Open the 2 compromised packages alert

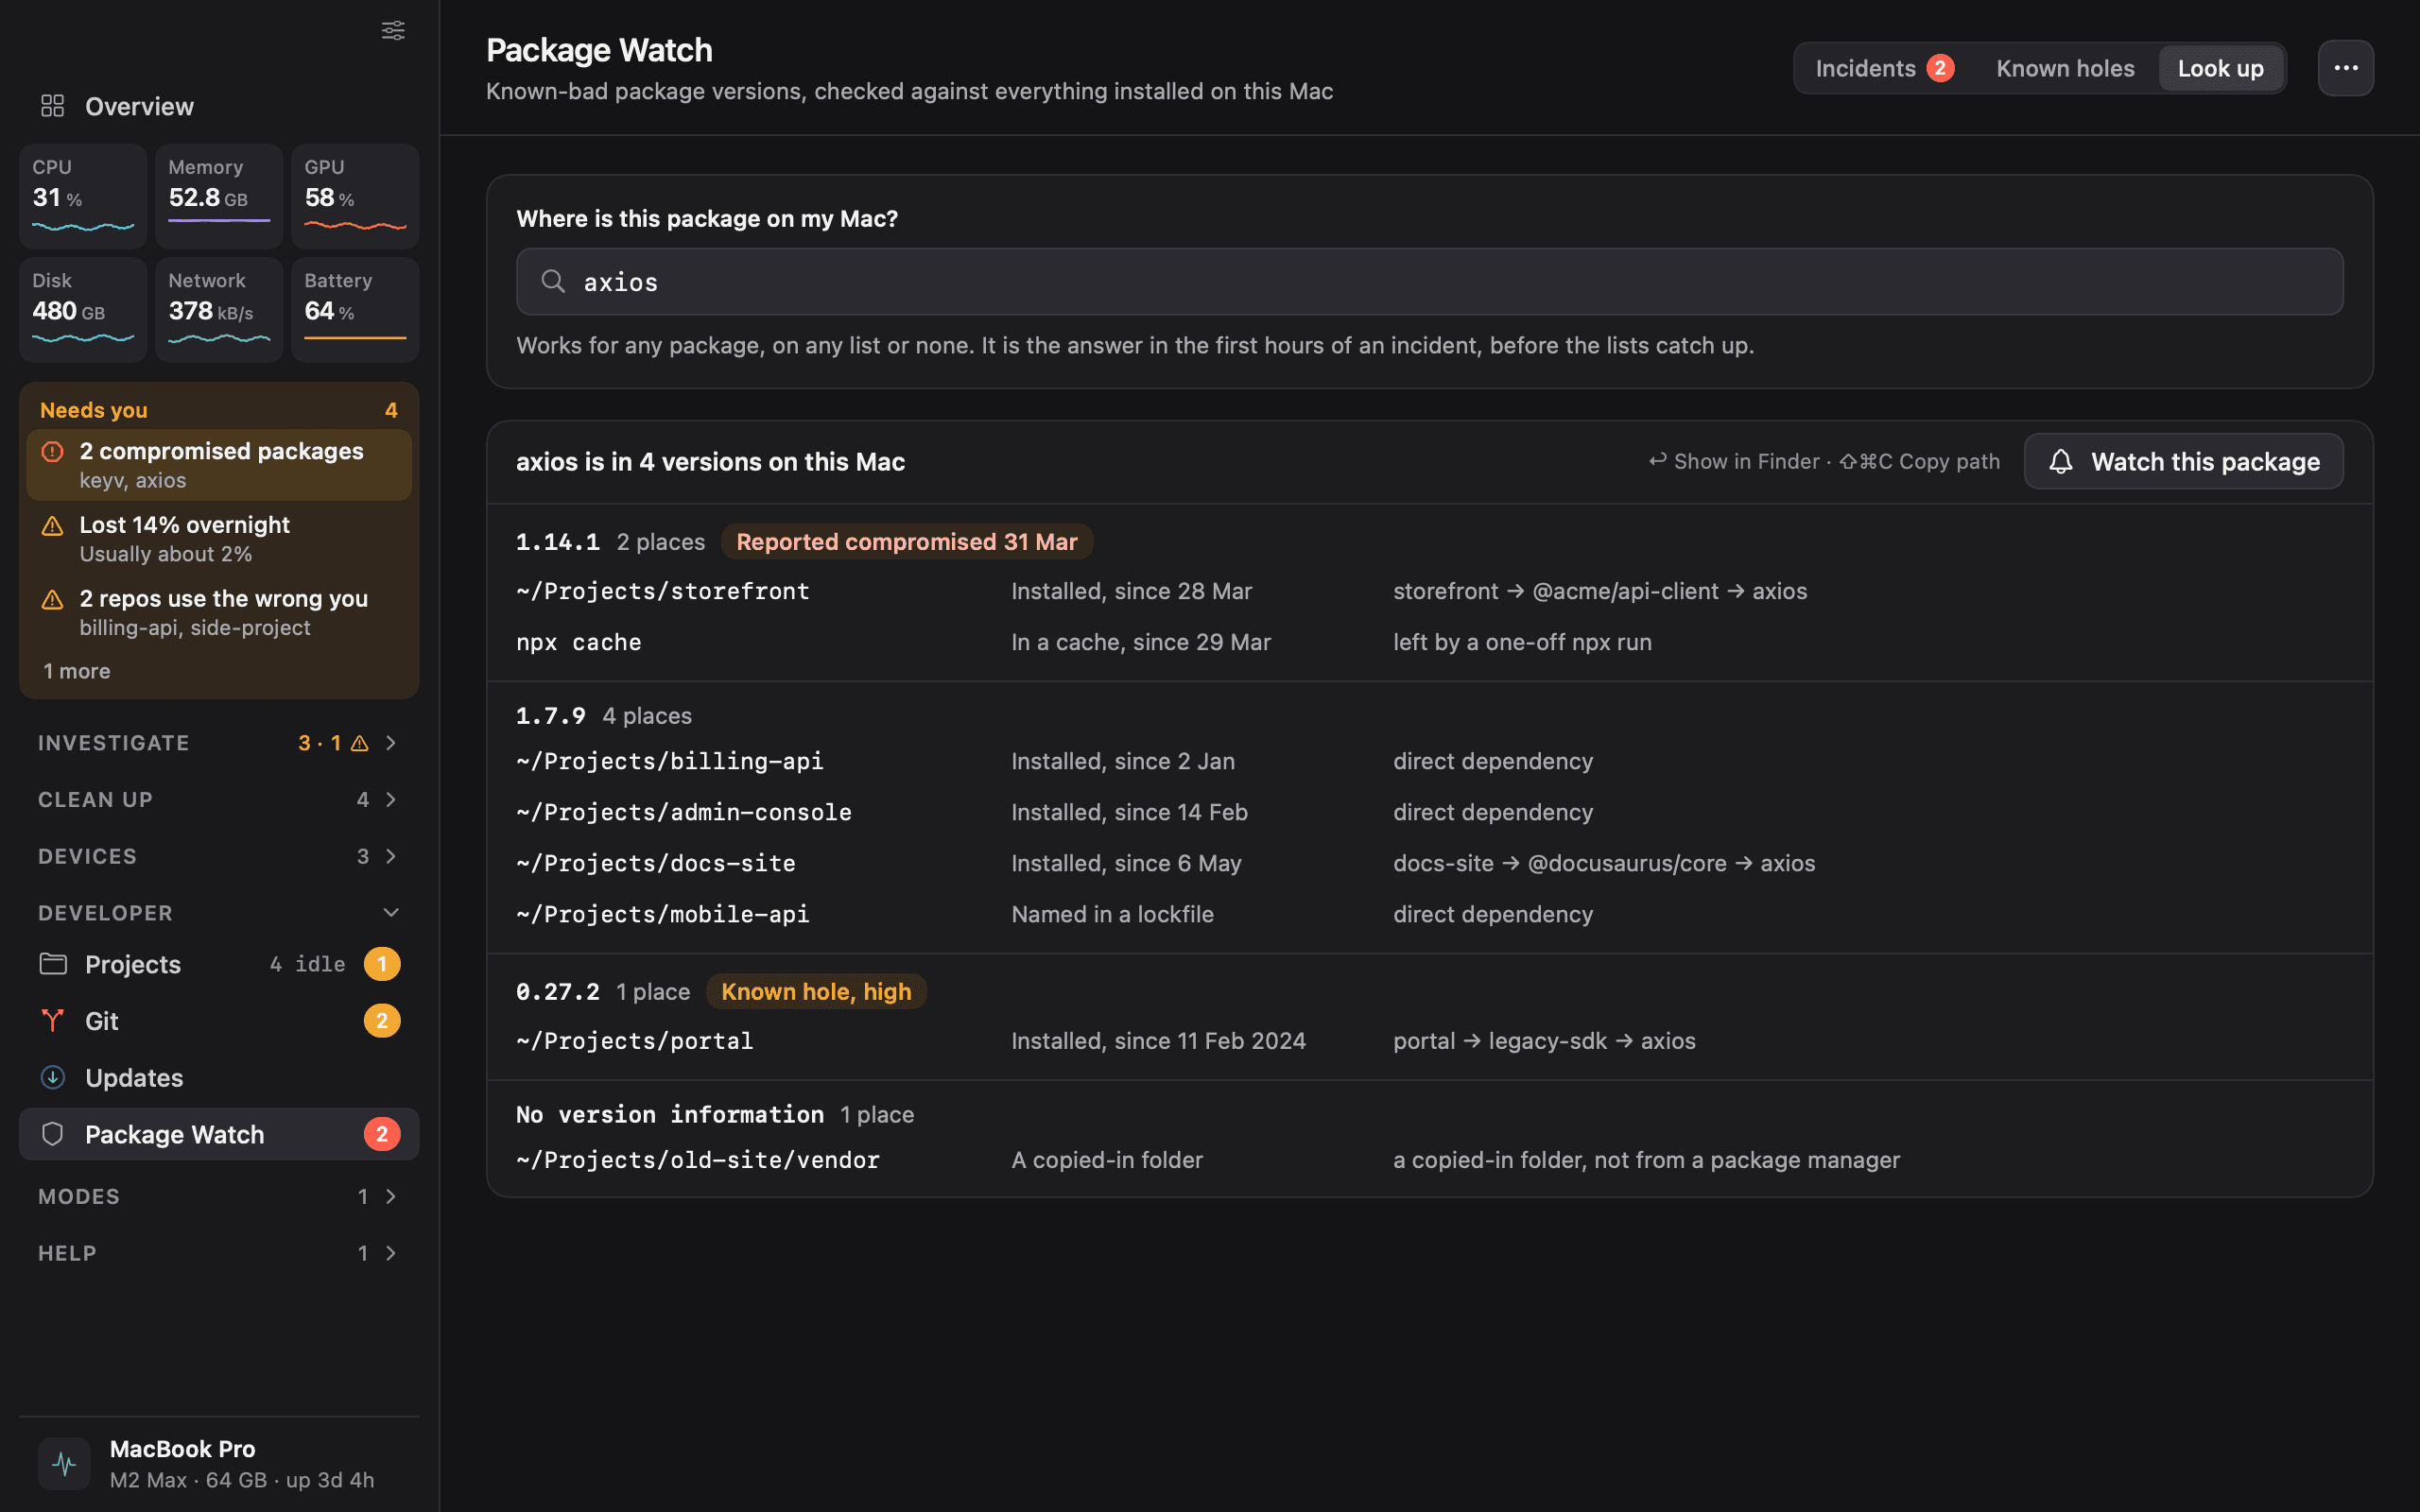pyautogui.click(x=219, y=465)
